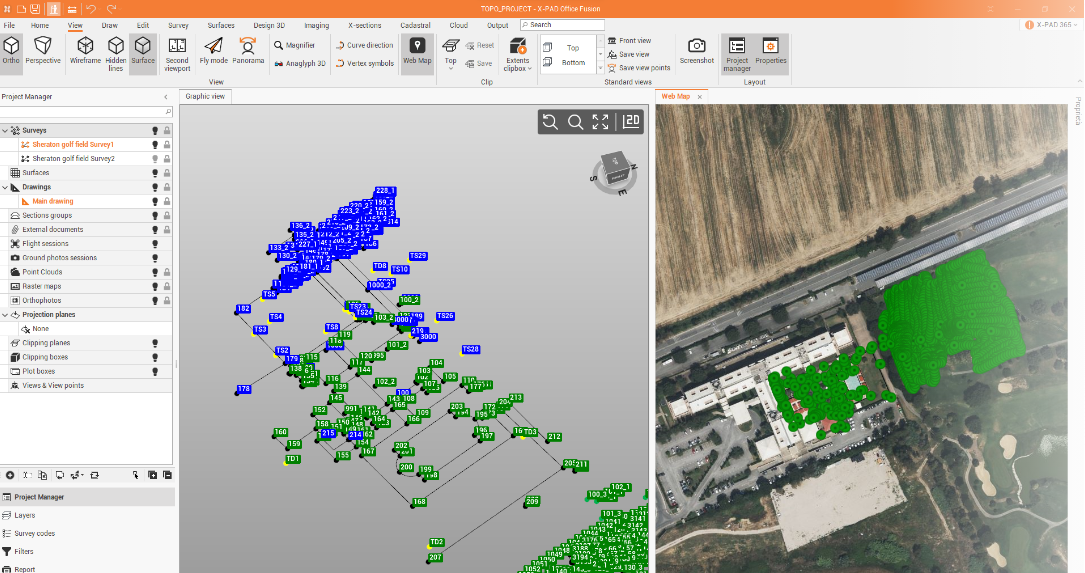Collapse all tree nodes icon
Image resolution: width=1085 pixels, height=573 pixels.
coord(167,475)
